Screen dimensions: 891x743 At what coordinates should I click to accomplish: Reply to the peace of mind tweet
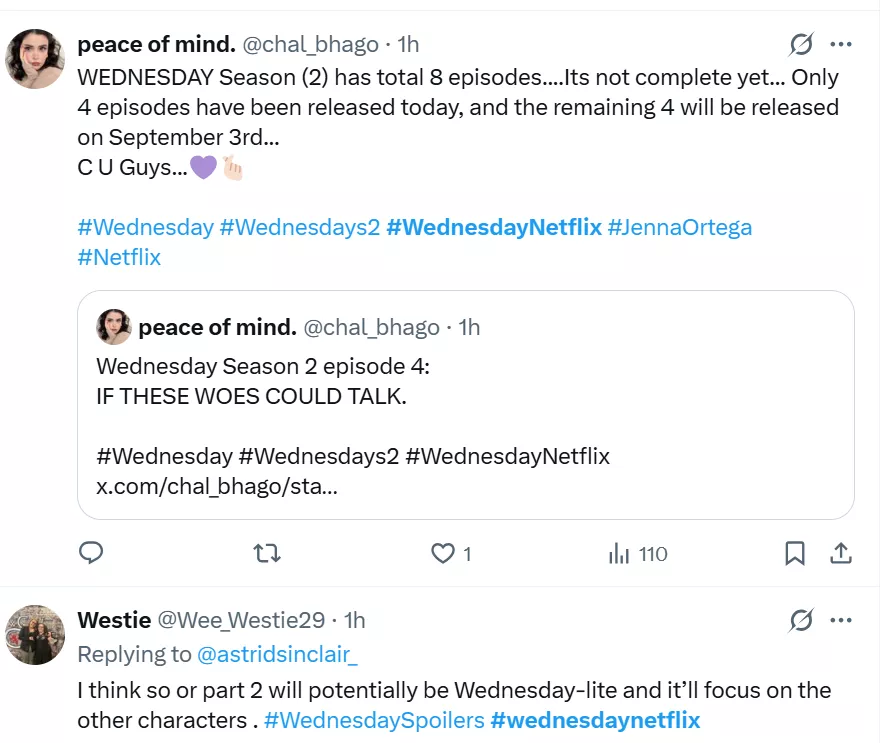[91, 553]
